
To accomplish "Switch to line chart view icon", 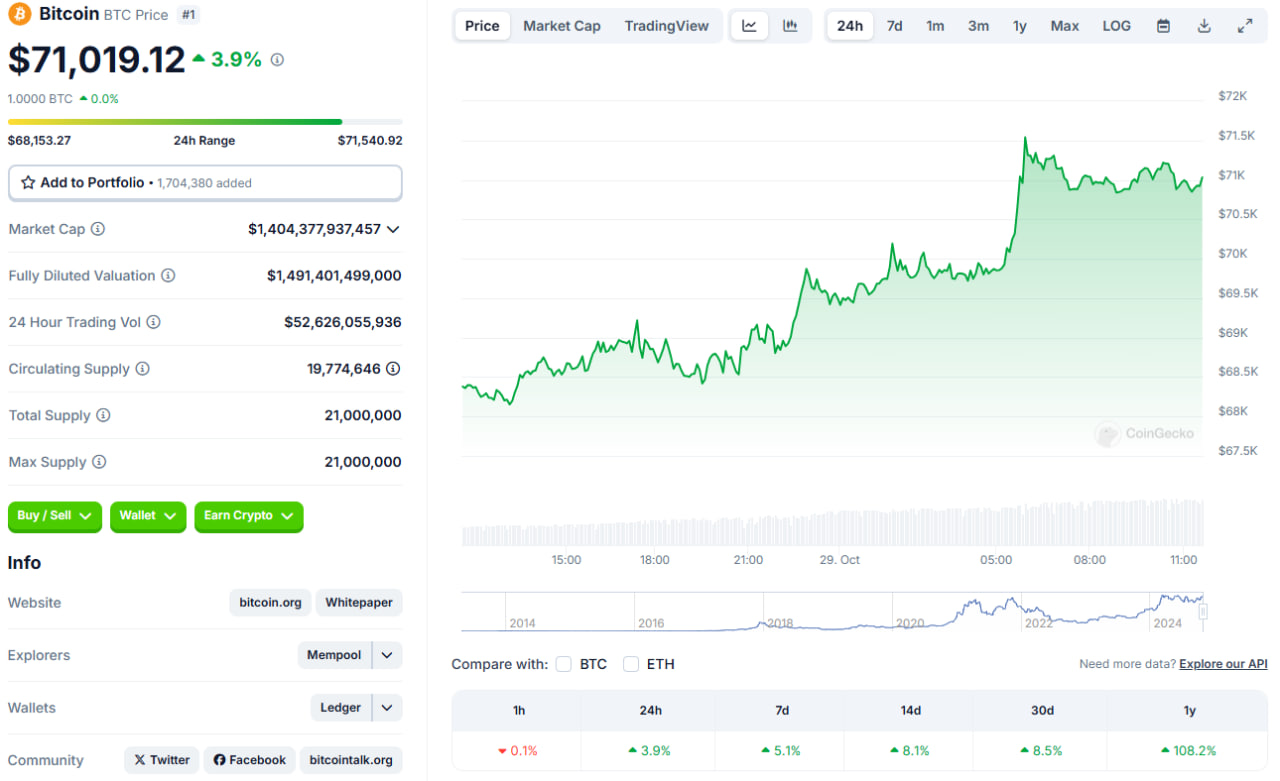I will [x=749, y=26].
